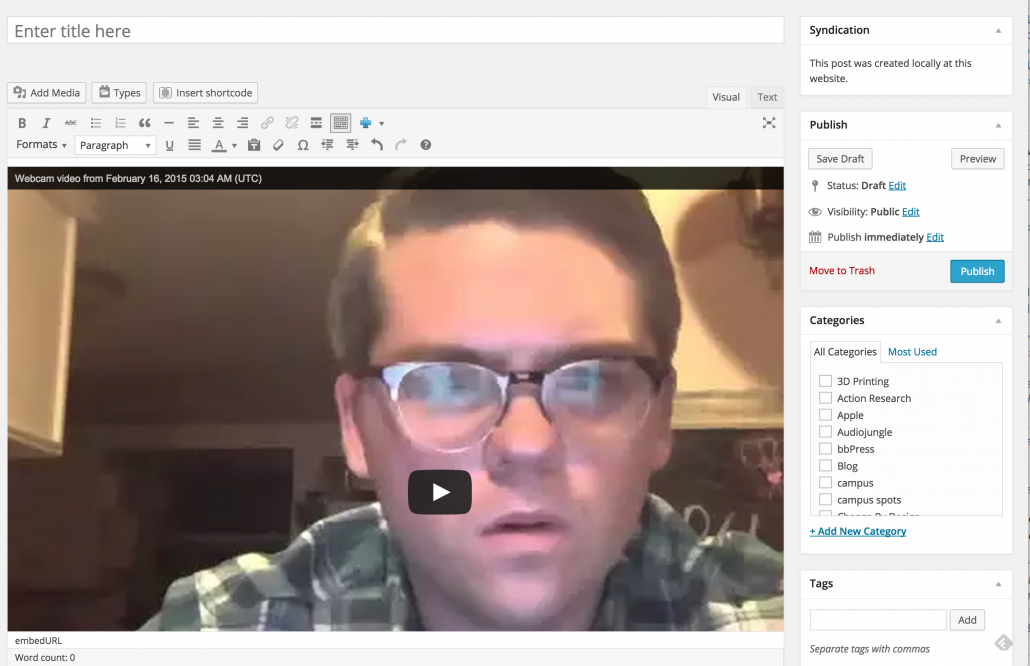Collapse the Categories panel
The height and width of the screenshot is (666, 1030).
[x=998, y=321]
